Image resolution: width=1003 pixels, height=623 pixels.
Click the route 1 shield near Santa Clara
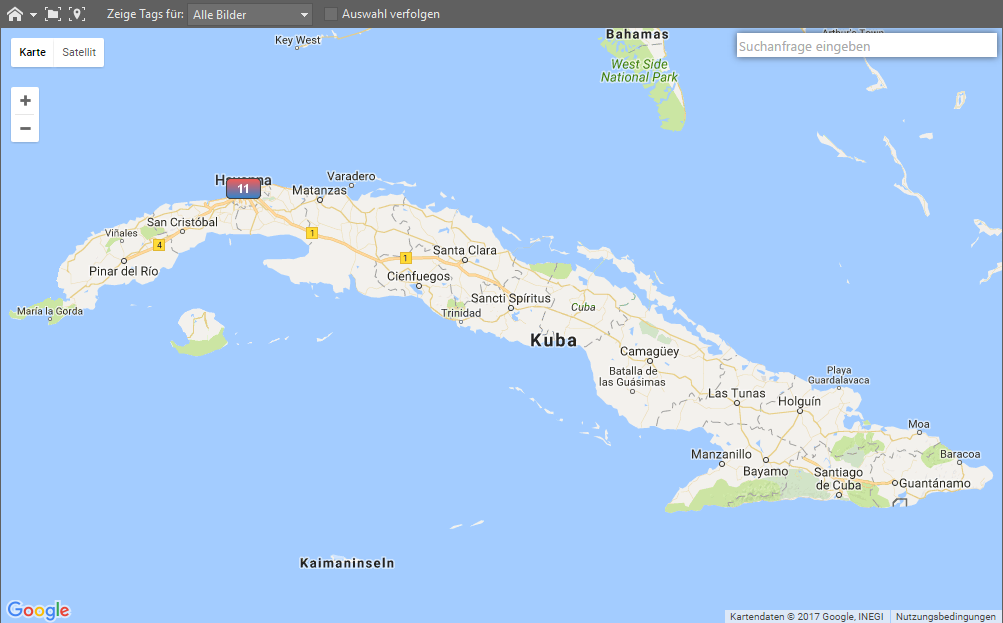click(x=405, y=258)
